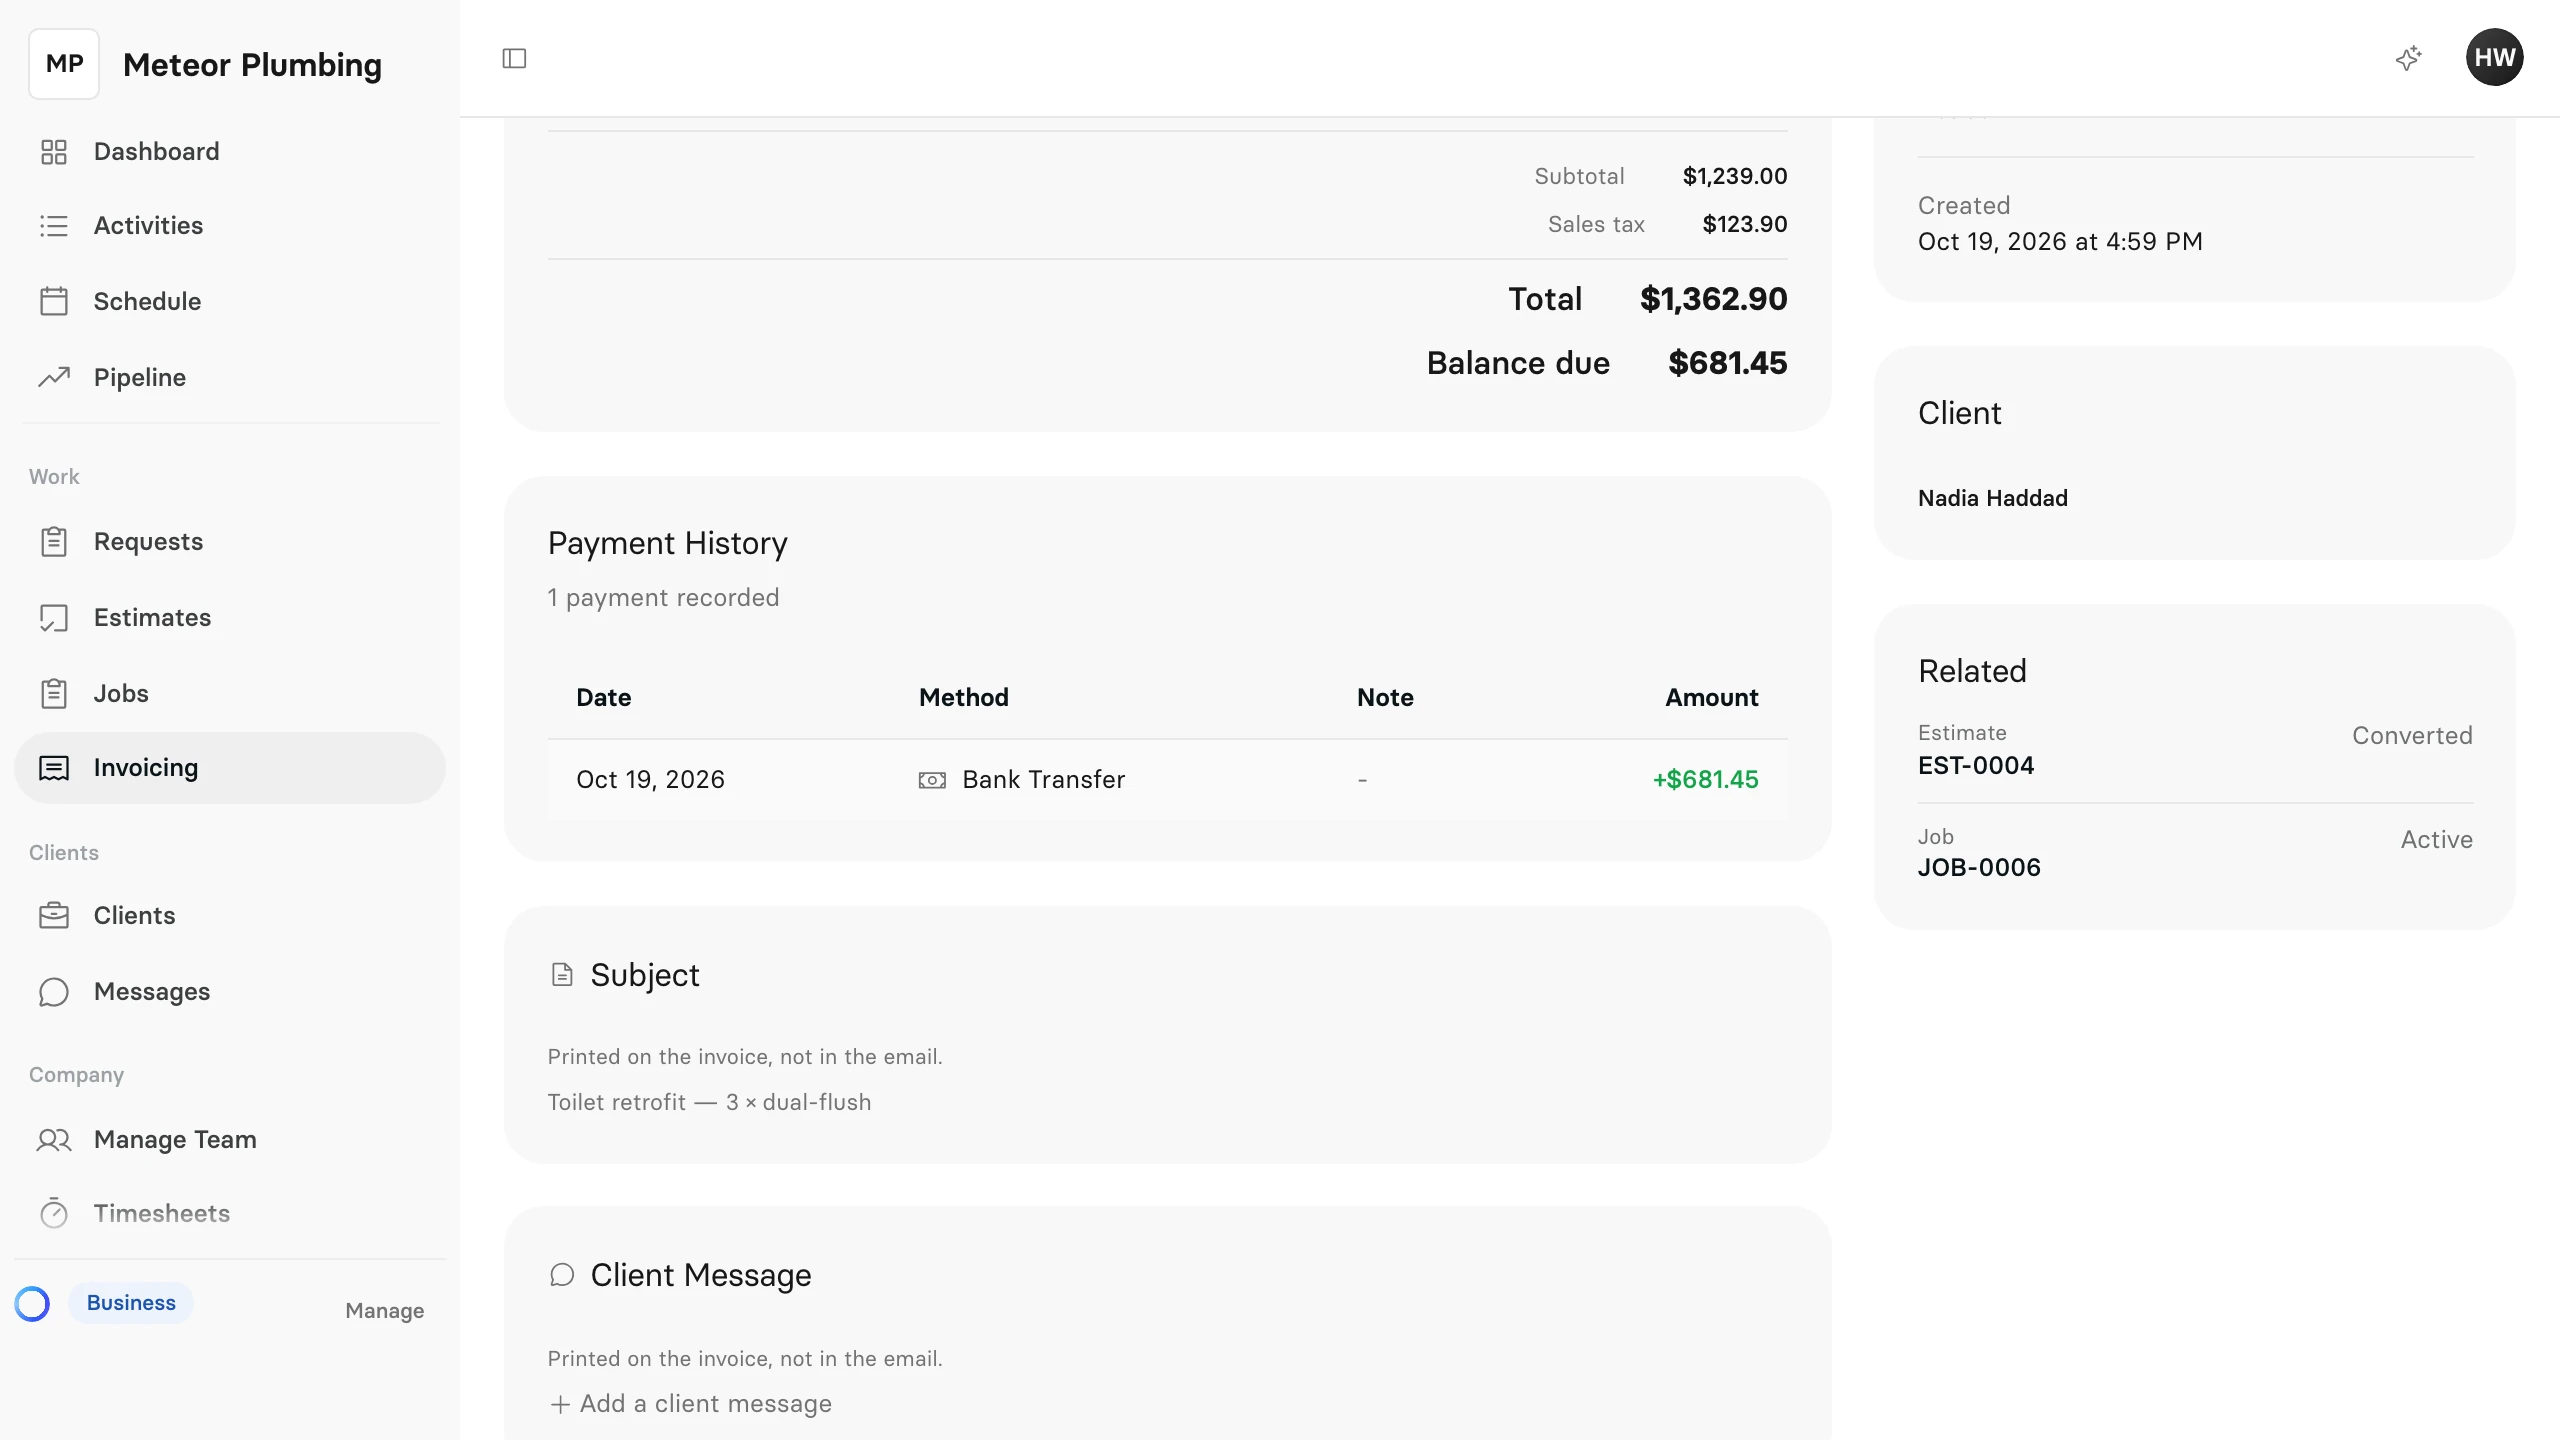Add a client message
The width and height of the screenshot is (2560, 1440).
[690, 1404]
